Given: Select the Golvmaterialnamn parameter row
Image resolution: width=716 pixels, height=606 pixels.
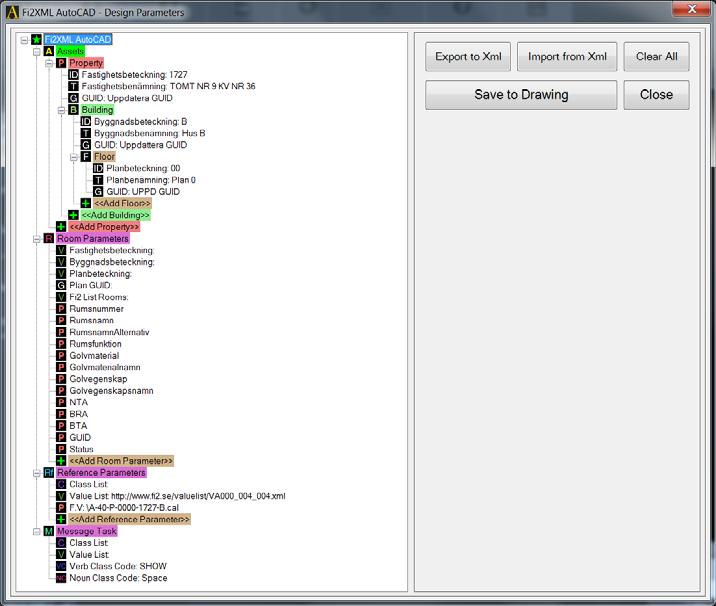Looking at the screenshot, I should 105,368.
